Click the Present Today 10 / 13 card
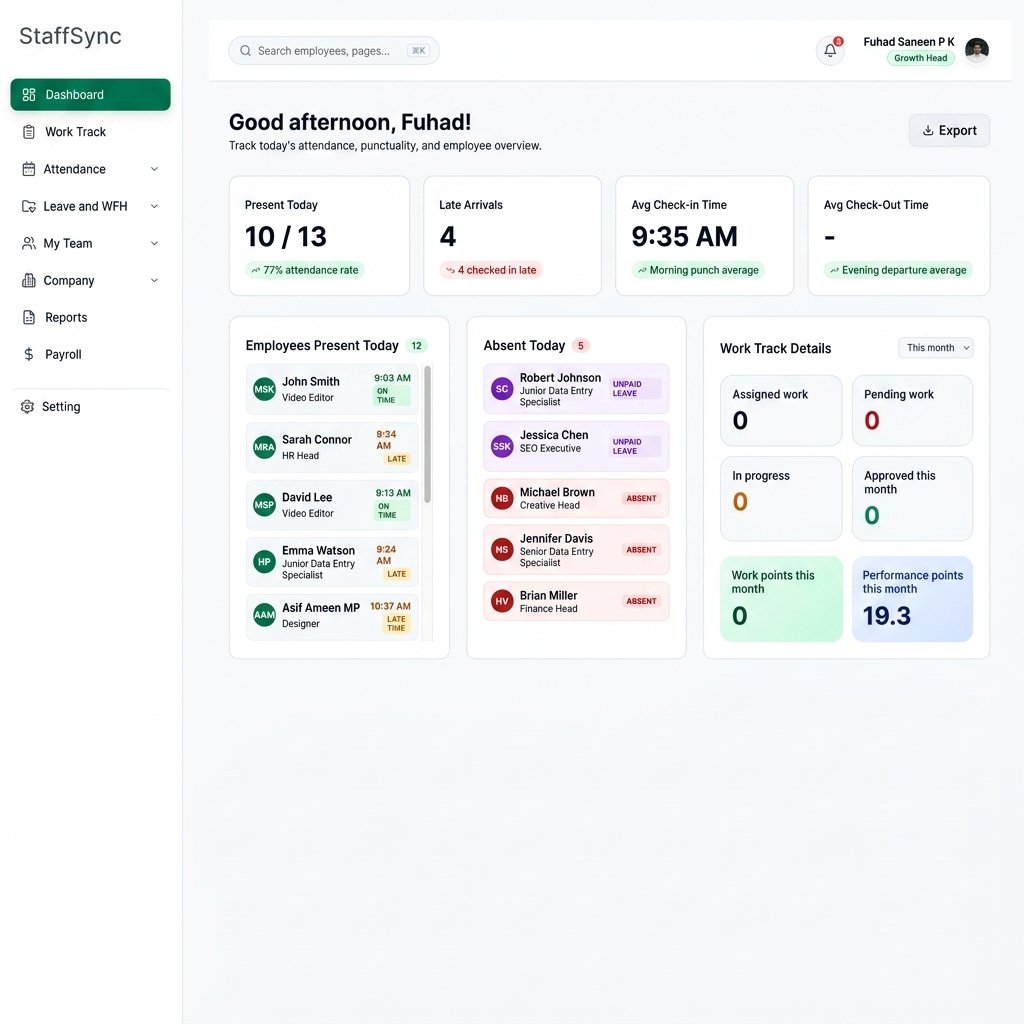The width and height of the screenshot is (1024, 1024). [319, 236]
